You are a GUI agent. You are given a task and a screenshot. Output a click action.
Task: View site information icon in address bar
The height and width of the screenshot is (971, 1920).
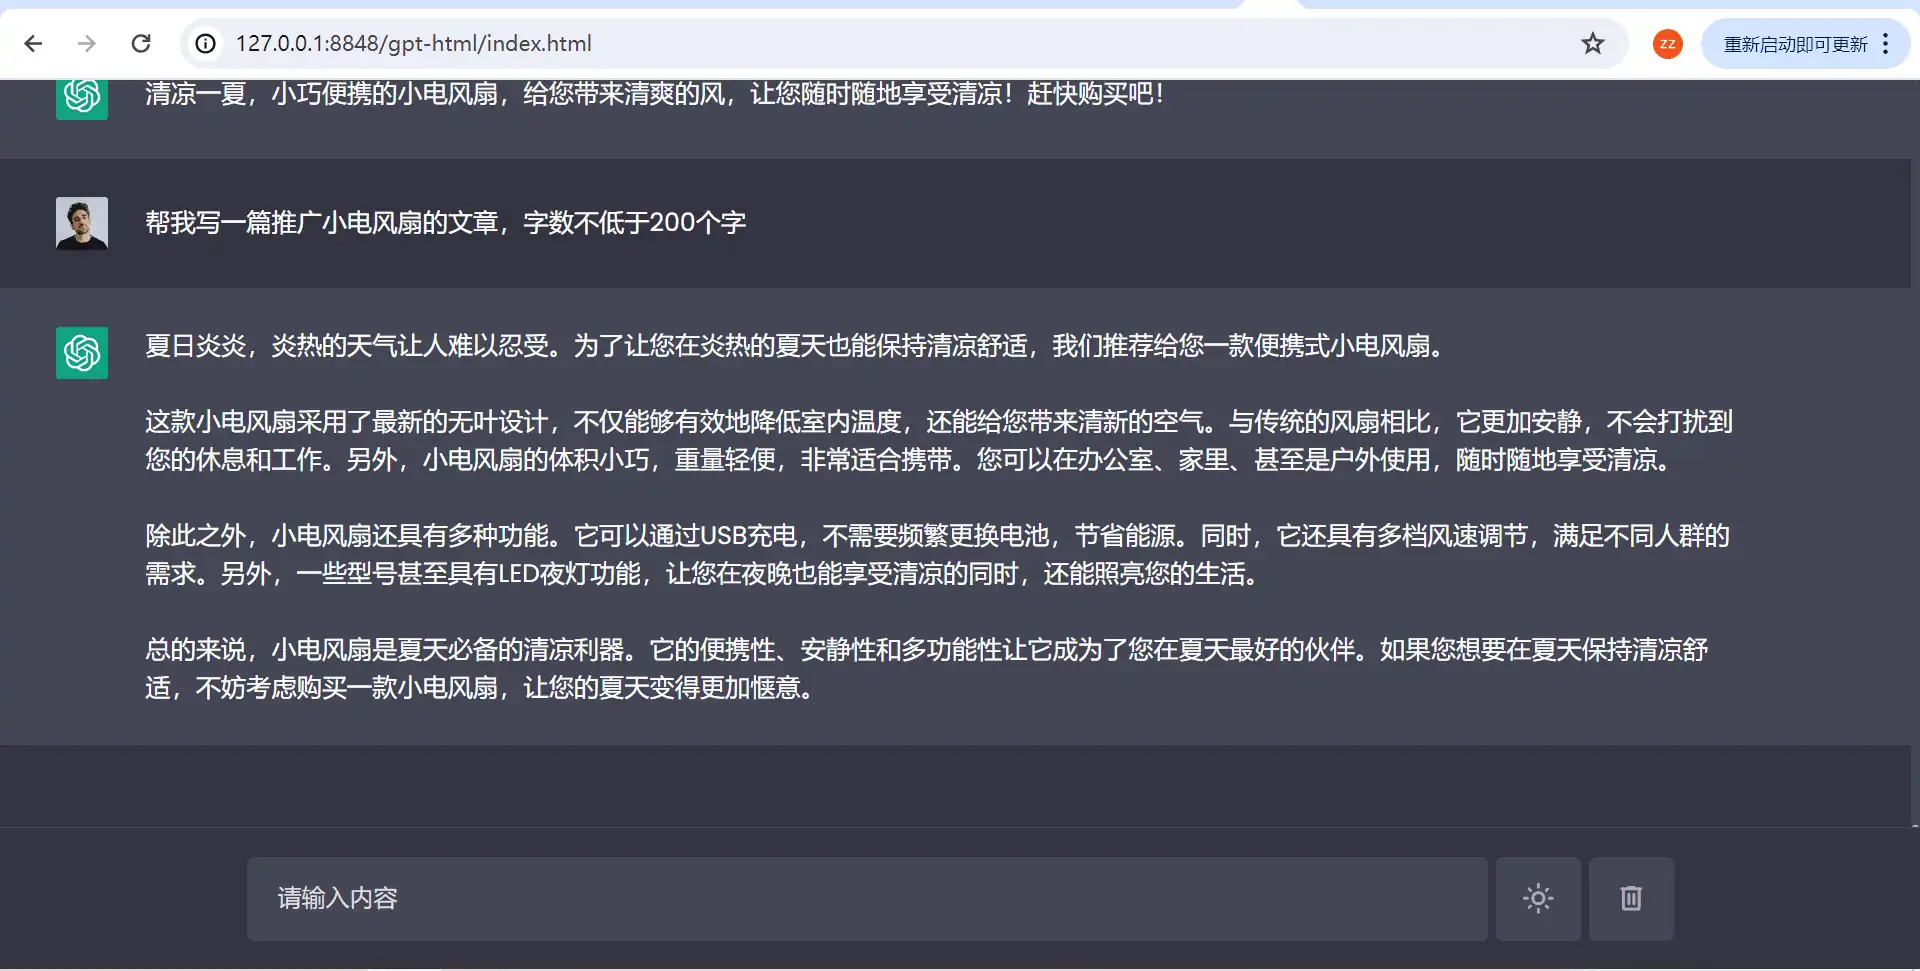tap(205, 43)
